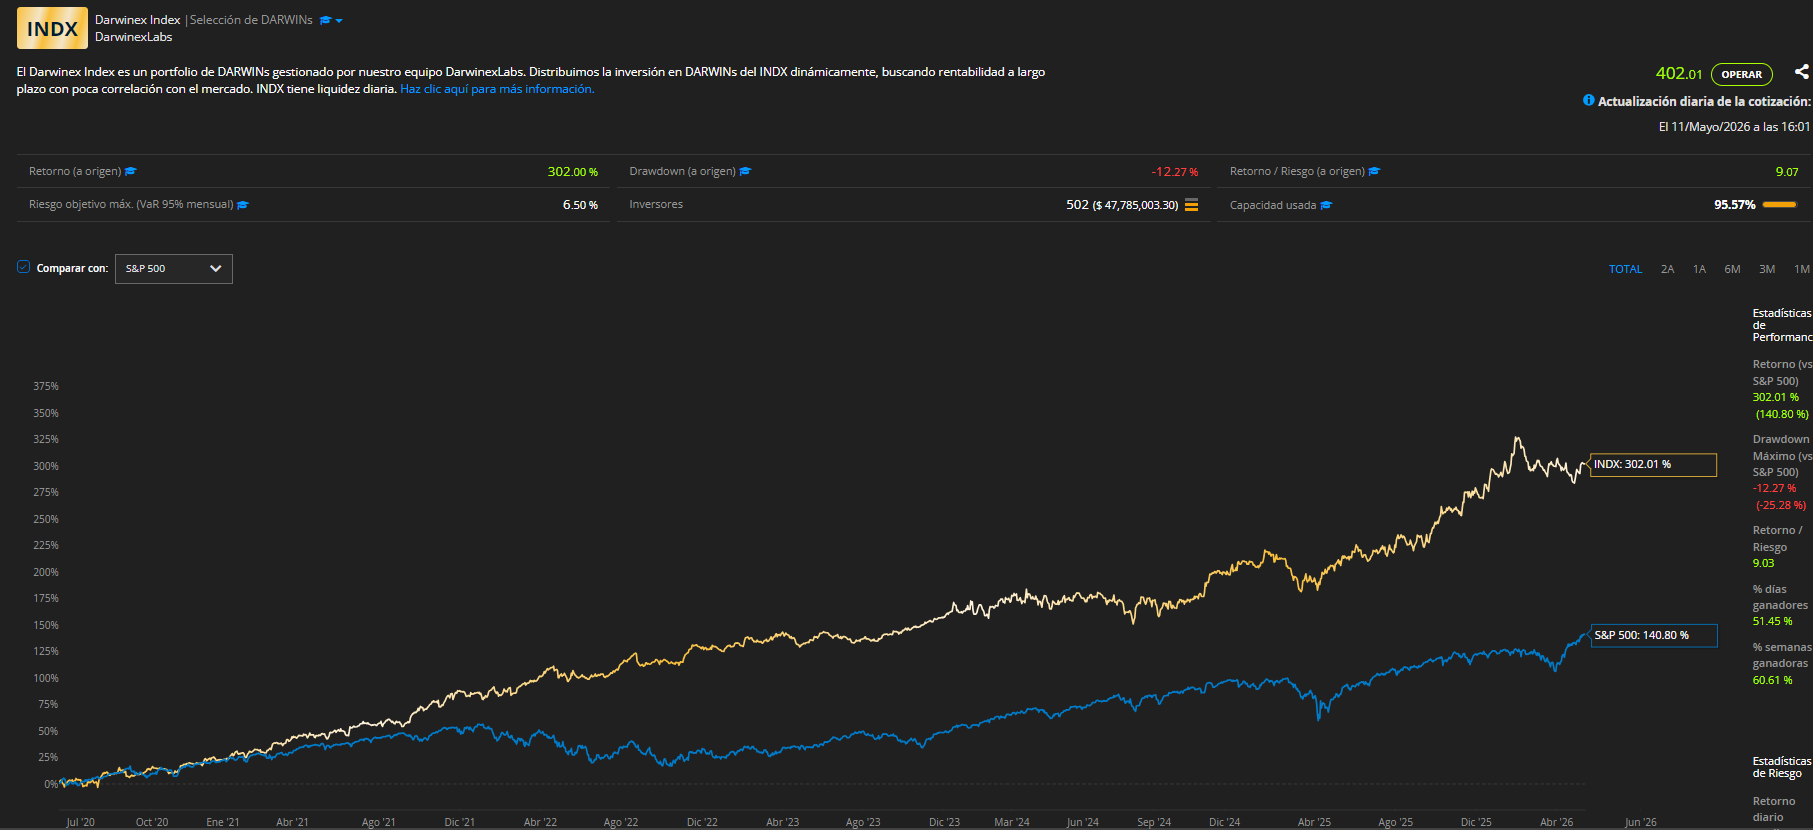This screenshot has width=1813, height=830.
Task: Share this DARWIN via the share icon
Action: pyautogui.click(x=1801, y=72)
